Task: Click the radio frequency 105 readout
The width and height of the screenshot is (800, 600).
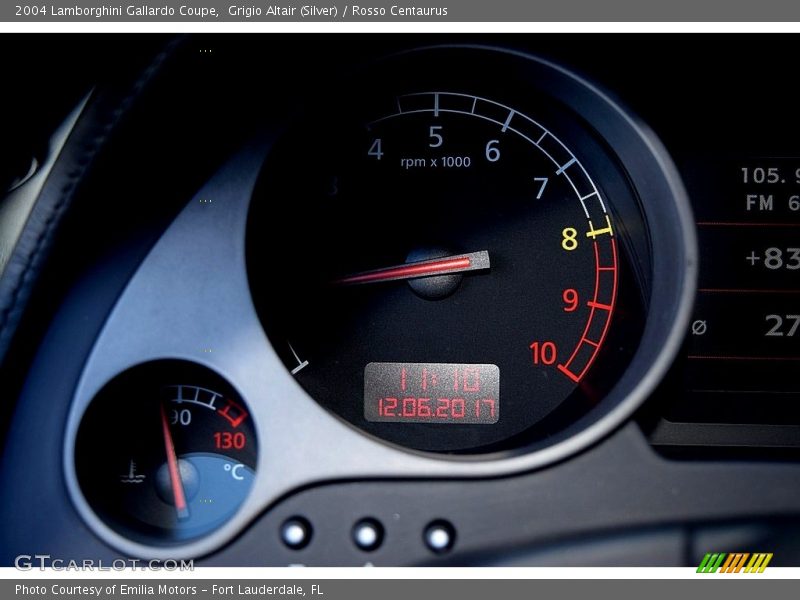Action: click(769, 176)
